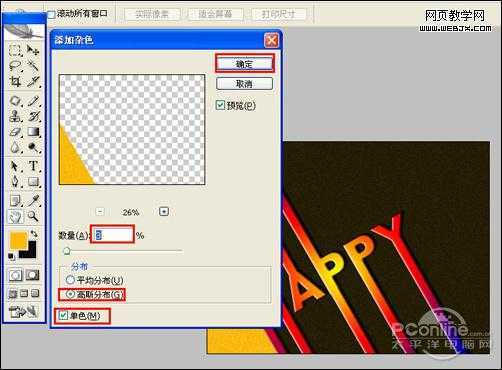Toggle the 预览(P) preview checkbox
This screenshot has height=370, width=502.
click(220, 105)
